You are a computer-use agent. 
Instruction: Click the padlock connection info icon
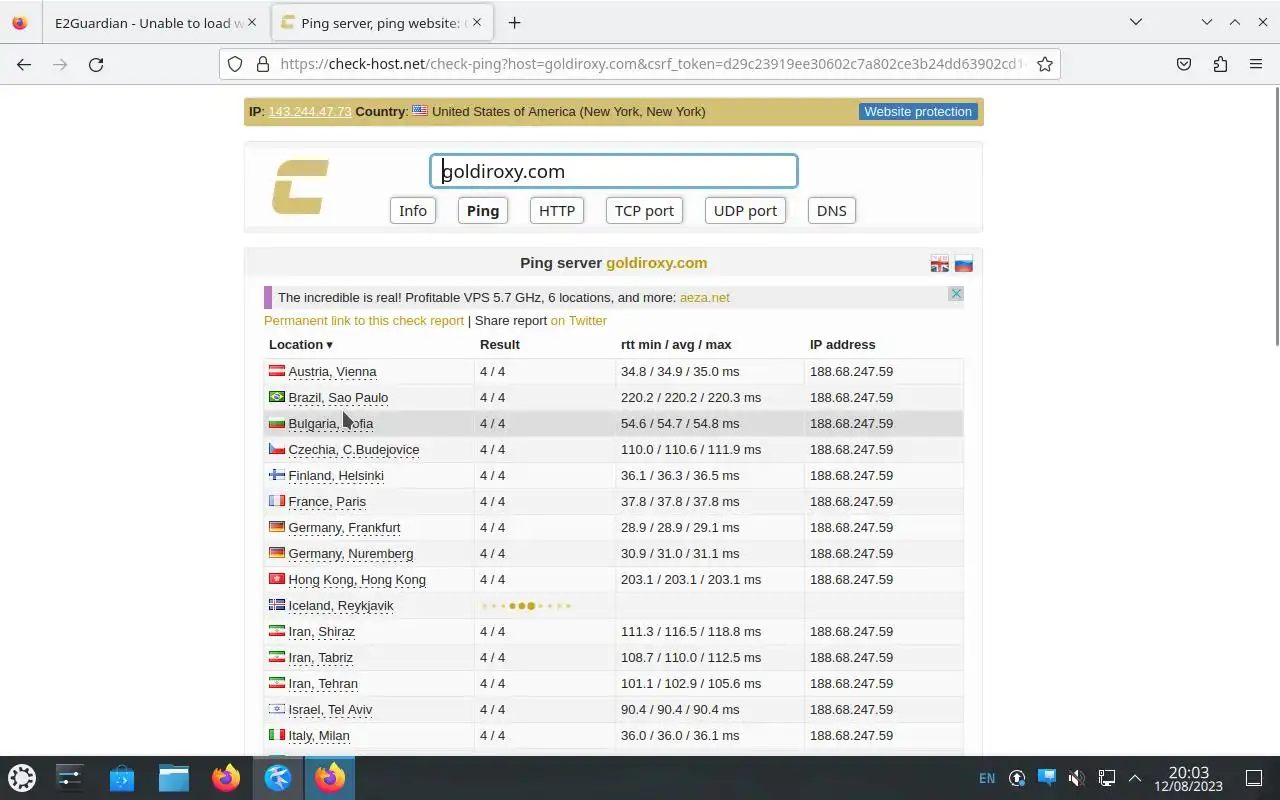[x=263, y=64]
